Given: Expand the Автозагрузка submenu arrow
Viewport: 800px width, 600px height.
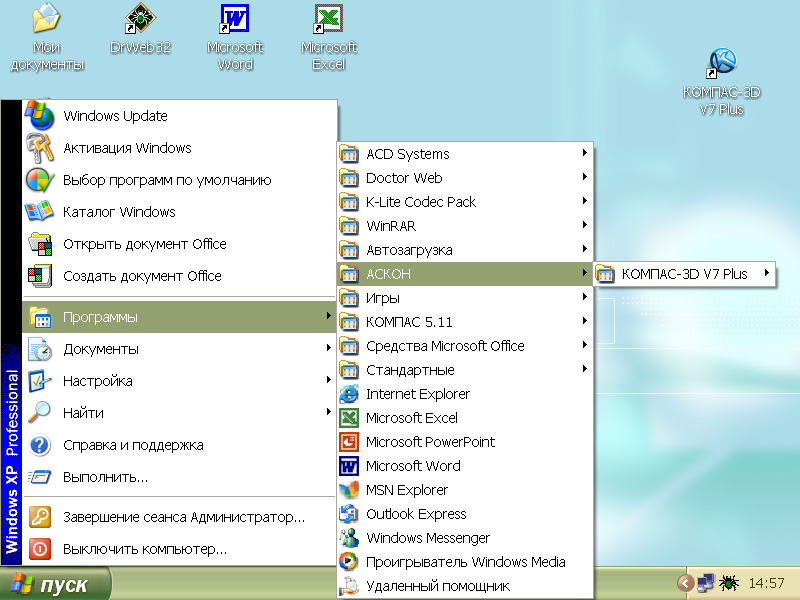Looking at the screenshot, I should 585,248.
